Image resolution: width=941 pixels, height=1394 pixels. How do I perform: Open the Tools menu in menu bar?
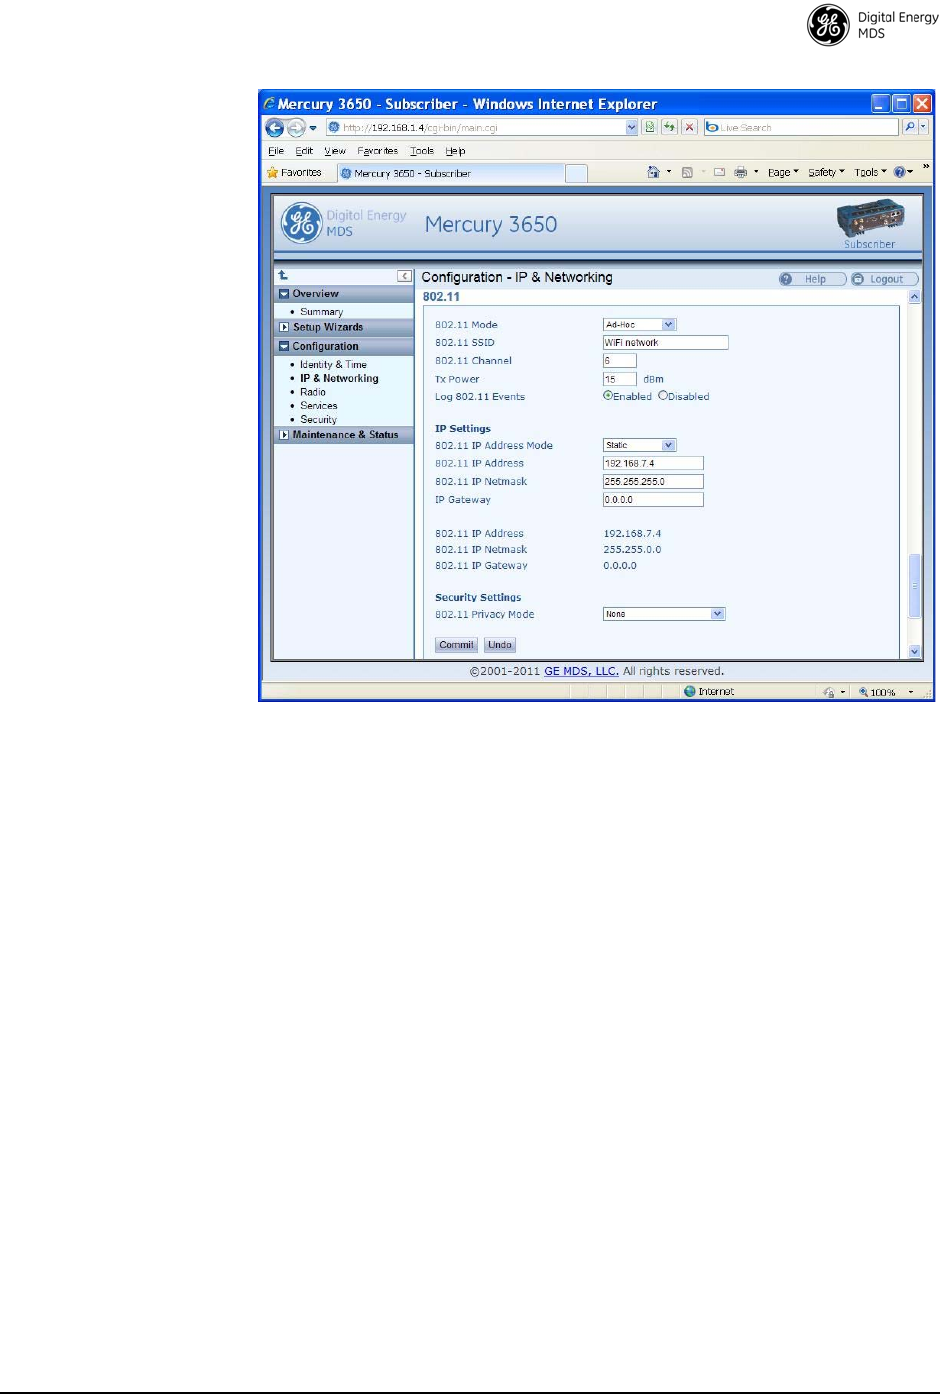pyautogui.click(x=422, y=151)
